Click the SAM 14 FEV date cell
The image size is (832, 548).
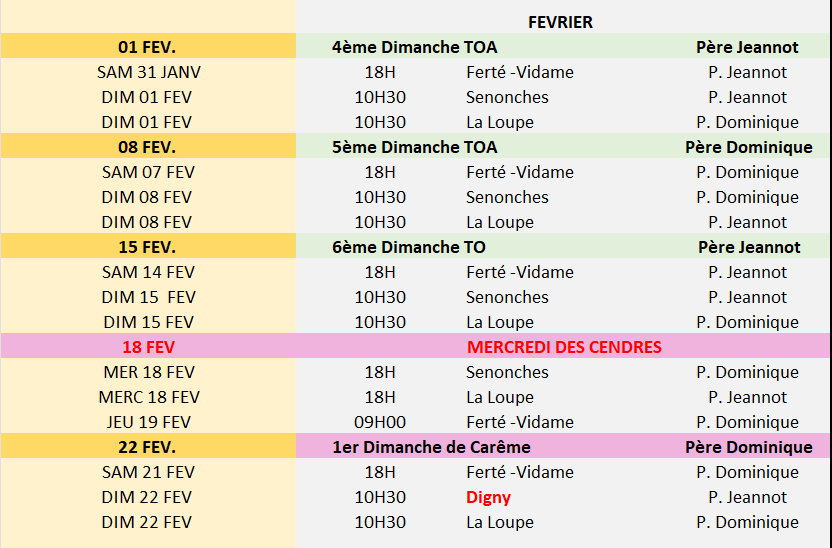(147, 272)
